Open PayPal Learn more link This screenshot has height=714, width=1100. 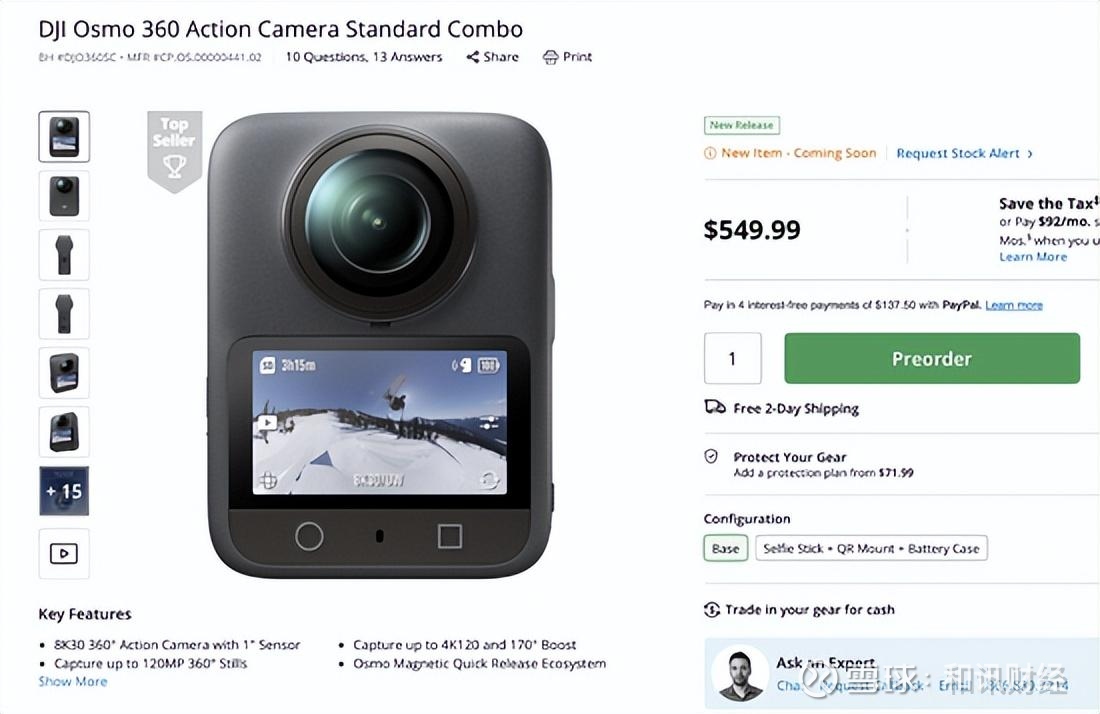[1014, 305]
